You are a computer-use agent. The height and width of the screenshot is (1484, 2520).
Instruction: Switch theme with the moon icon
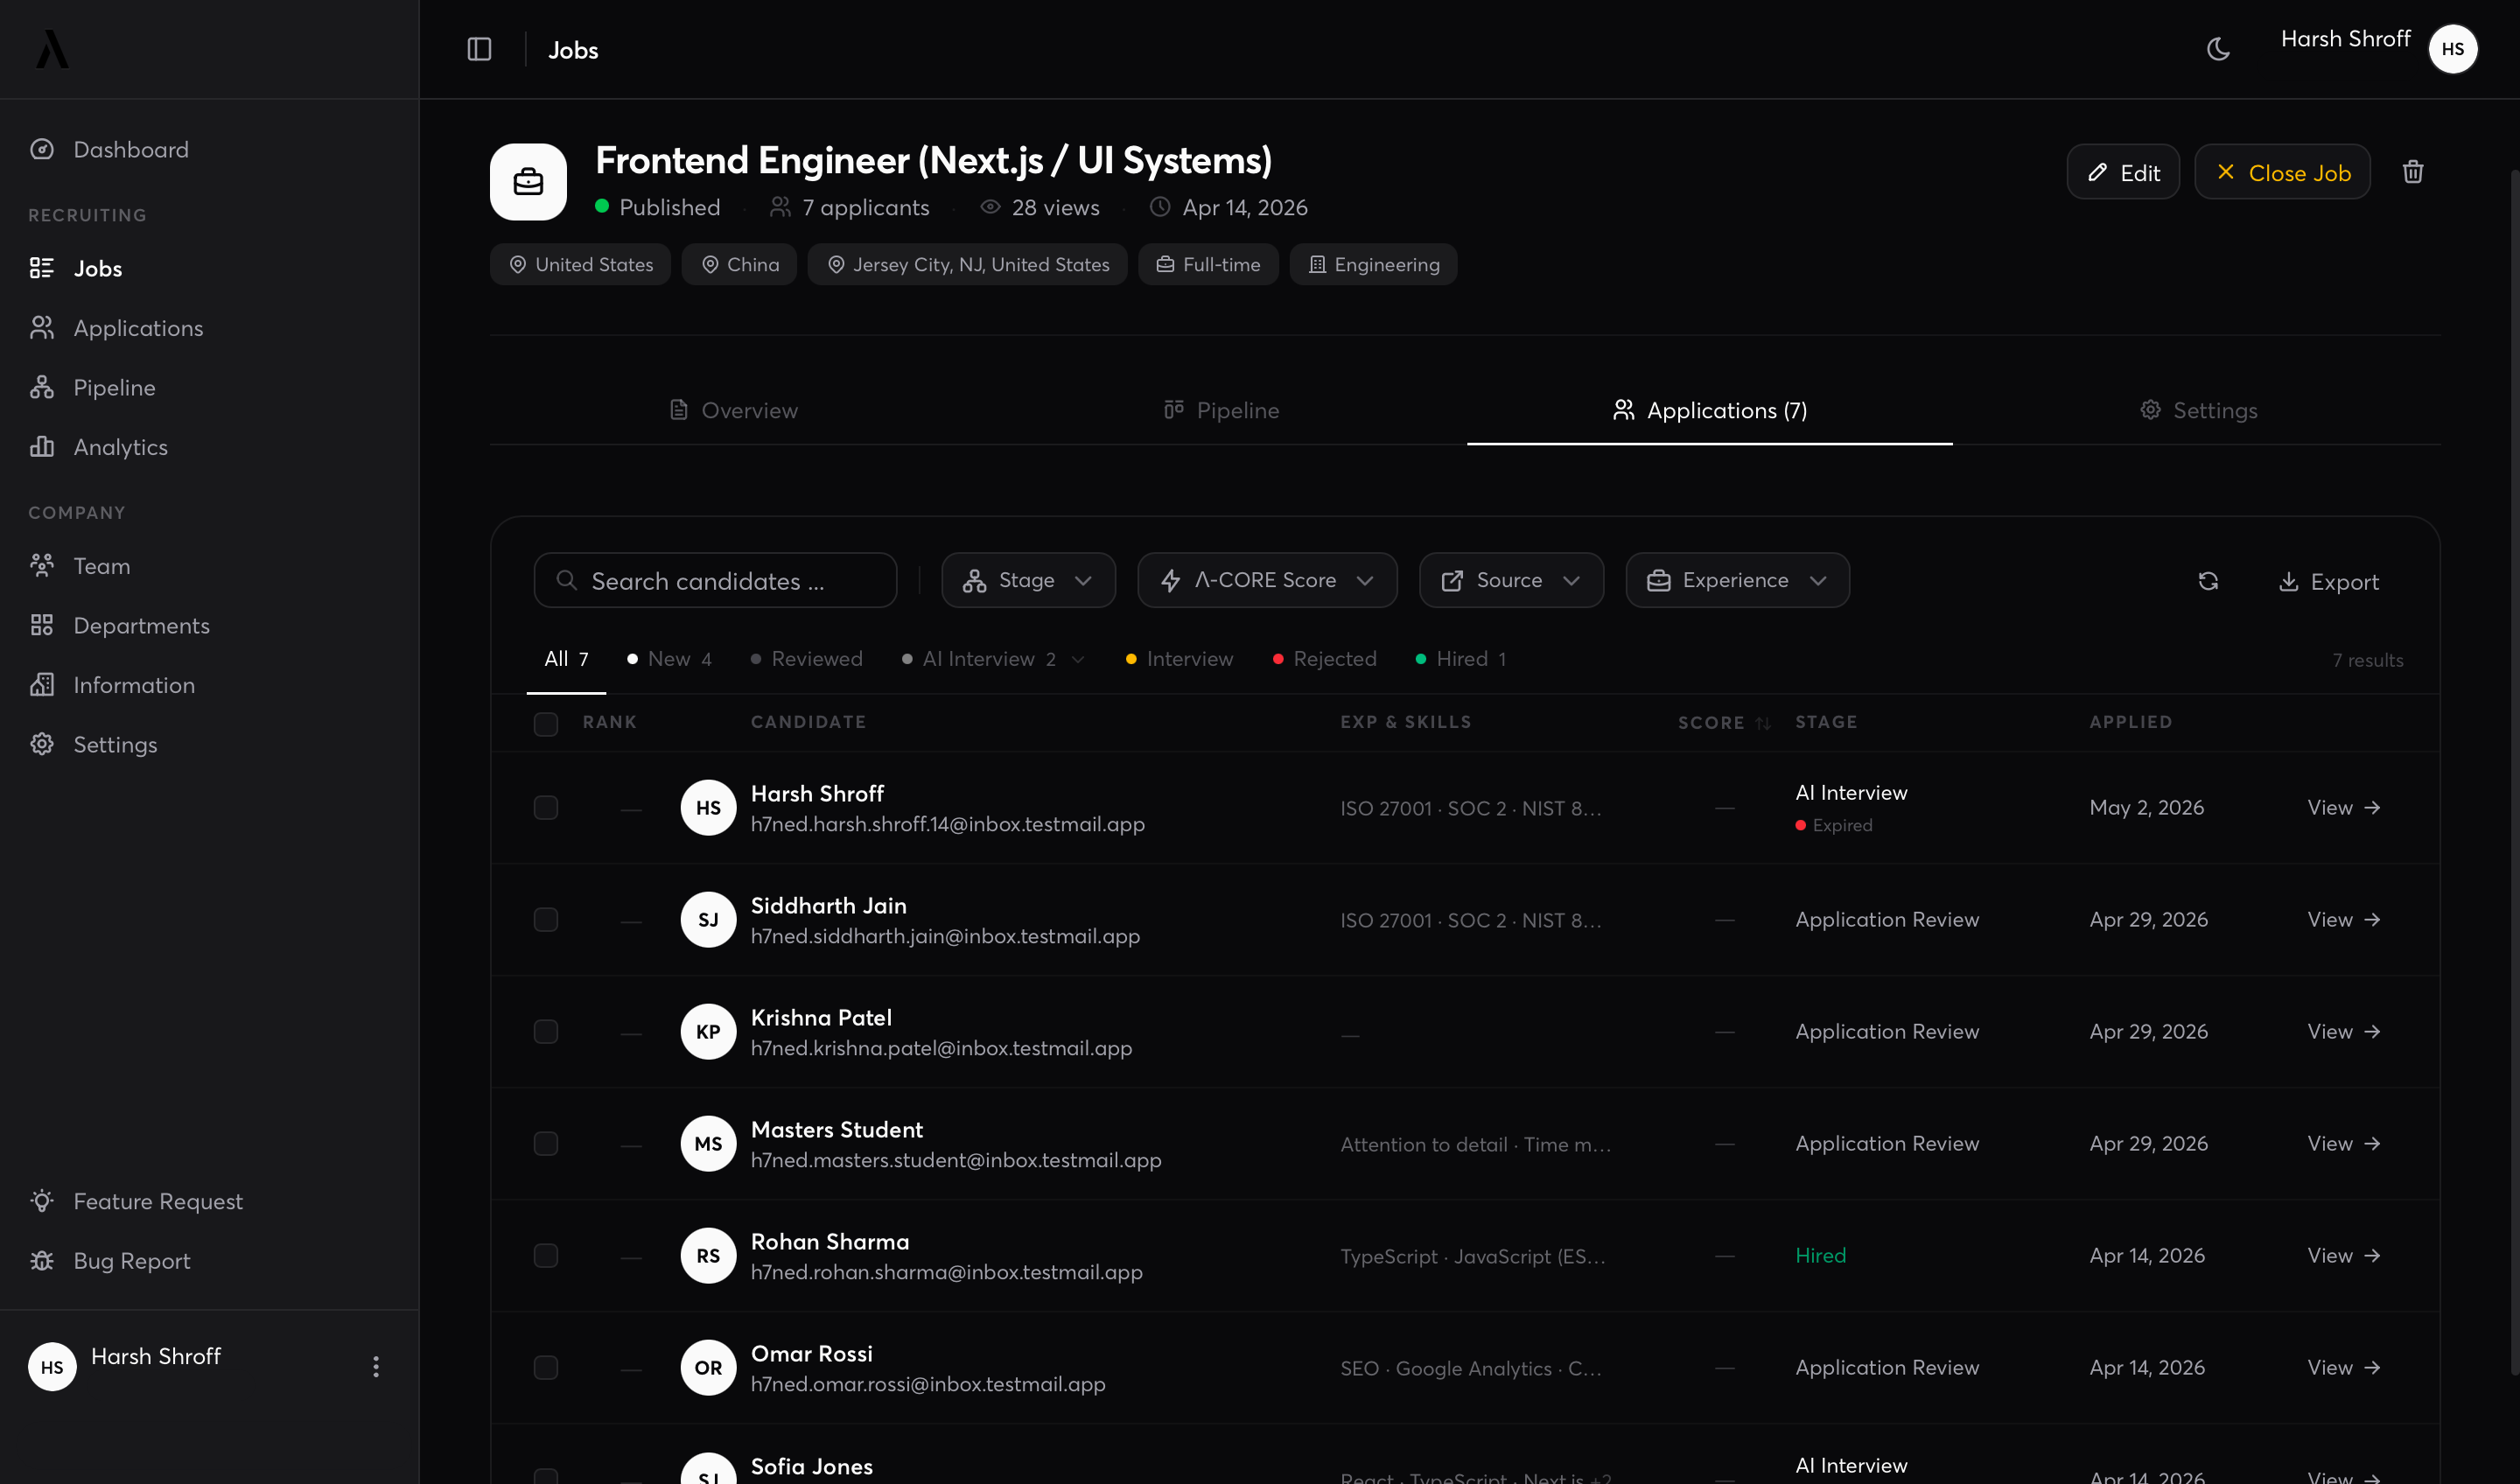[2218, 49]
